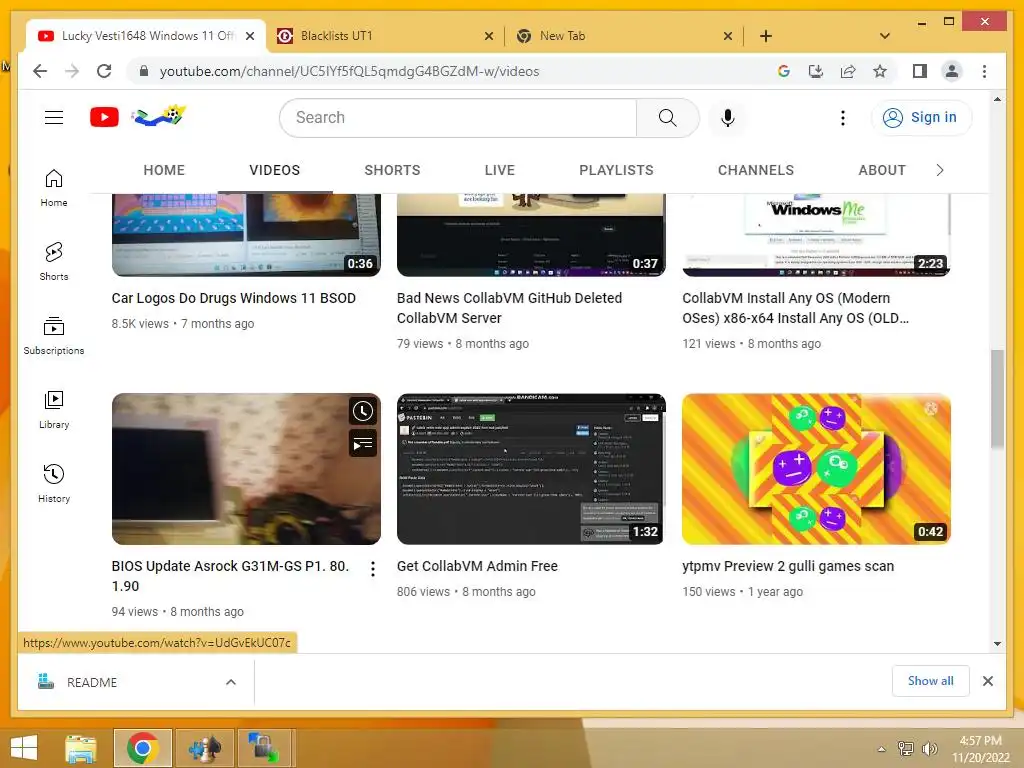1024x768 pixels.
Task: Open Windows Start button
Action: tap(24, 748)
